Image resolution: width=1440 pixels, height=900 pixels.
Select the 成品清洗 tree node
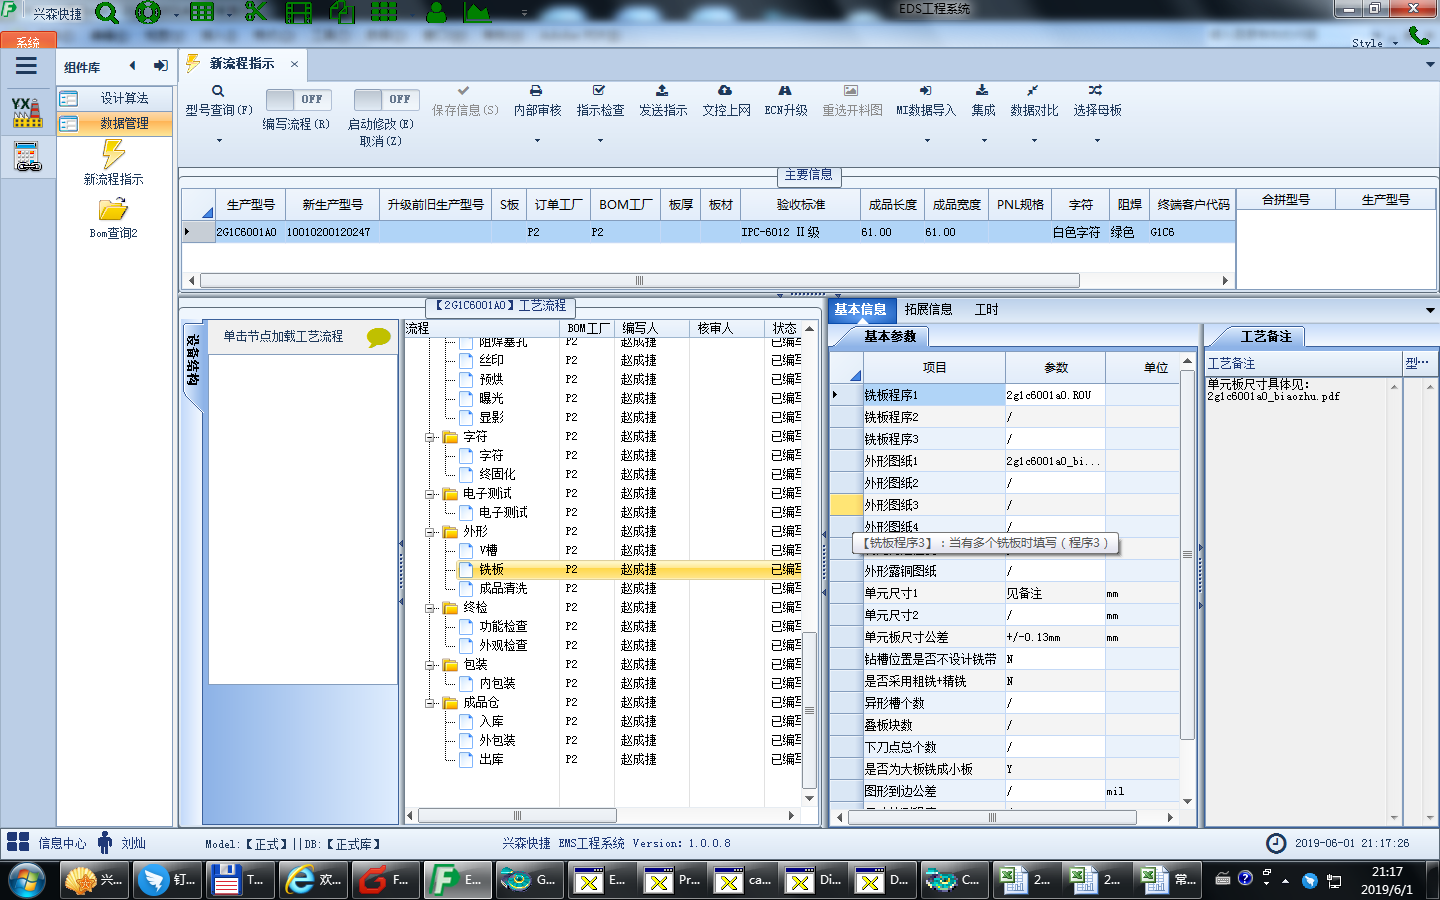point(503,588)
